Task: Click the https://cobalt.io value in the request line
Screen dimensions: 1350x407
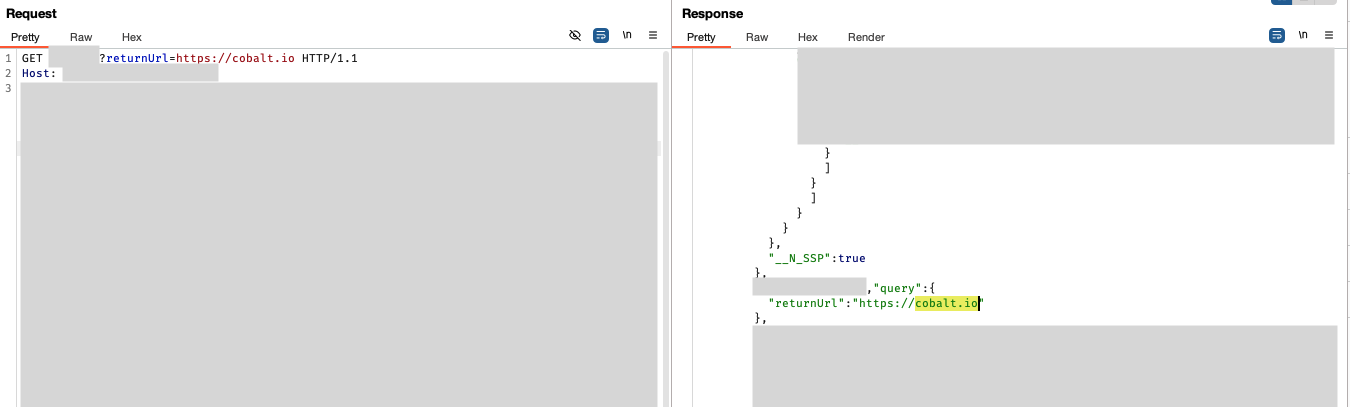Action: (x=235, y=59)
